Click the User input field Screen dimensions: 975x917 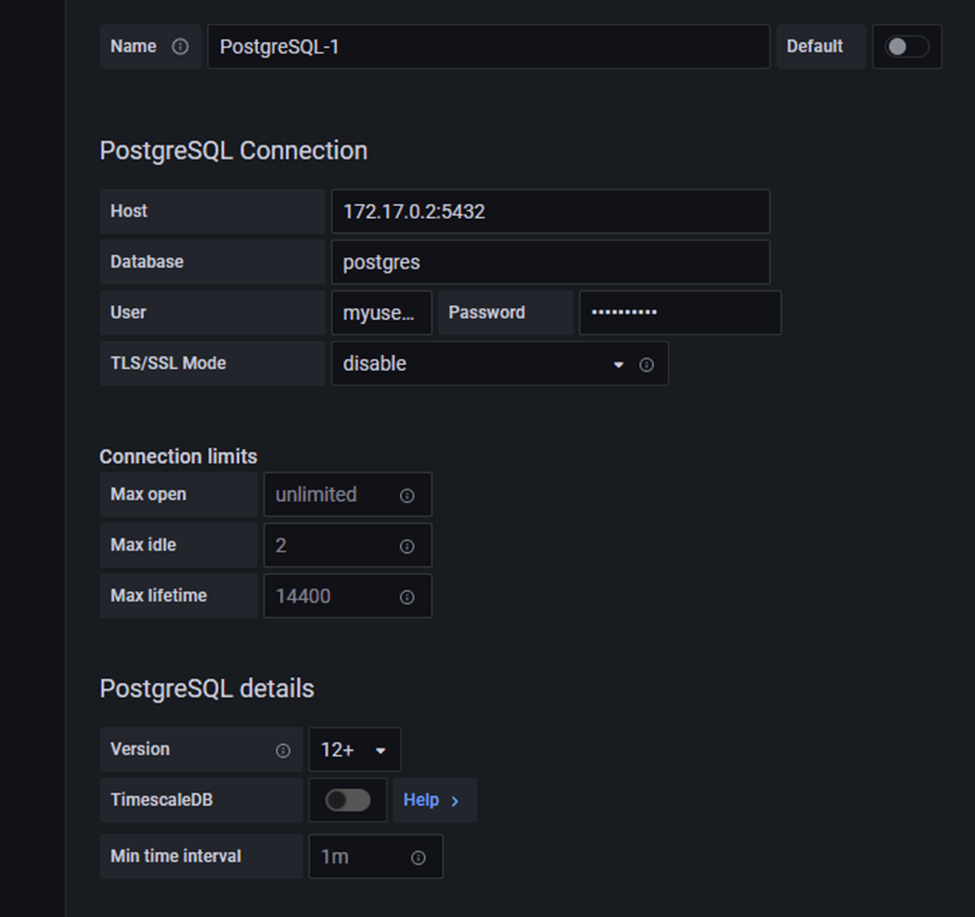381,313
